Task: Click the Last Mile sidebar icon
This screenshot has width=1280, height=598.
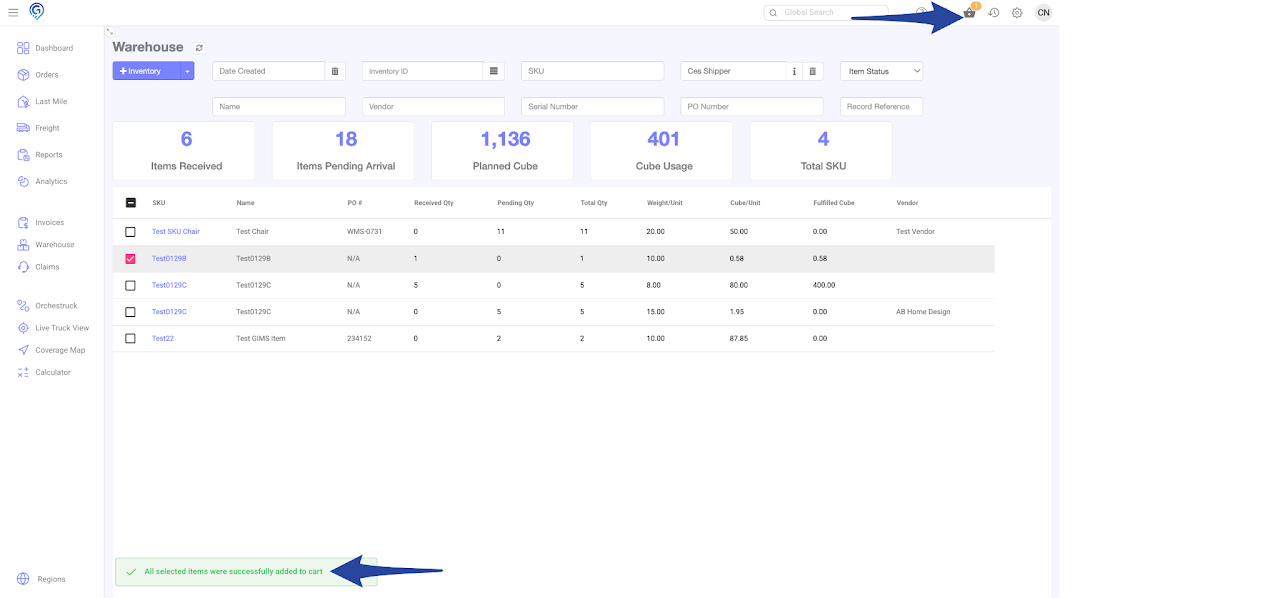Action: pos(23,101)
